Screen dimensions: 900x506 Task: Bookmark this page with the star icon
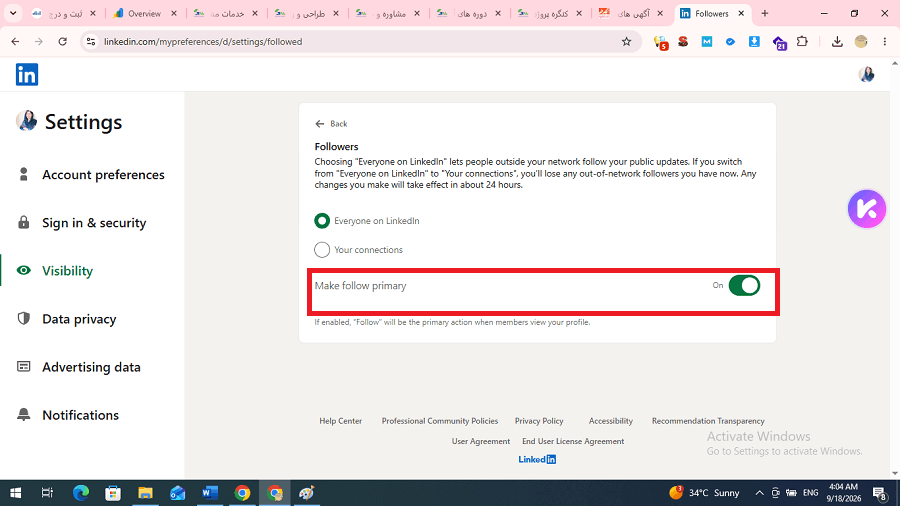point(626,41)
